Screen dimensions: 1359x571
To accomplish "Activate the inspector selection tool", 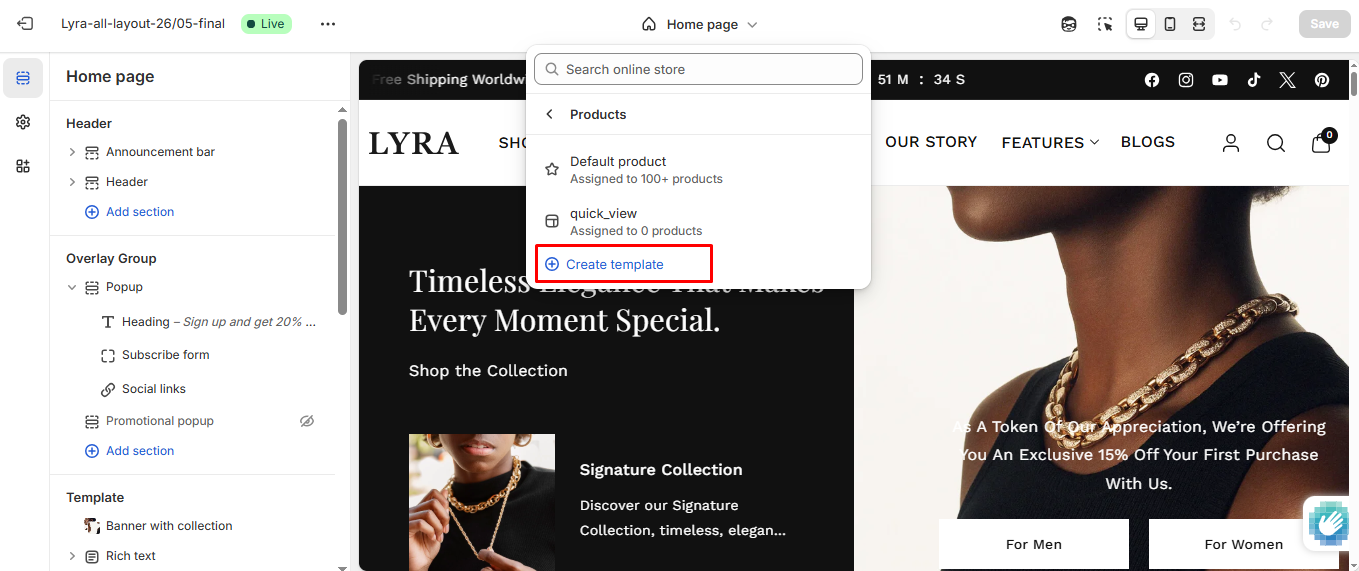I will 1104,24.
